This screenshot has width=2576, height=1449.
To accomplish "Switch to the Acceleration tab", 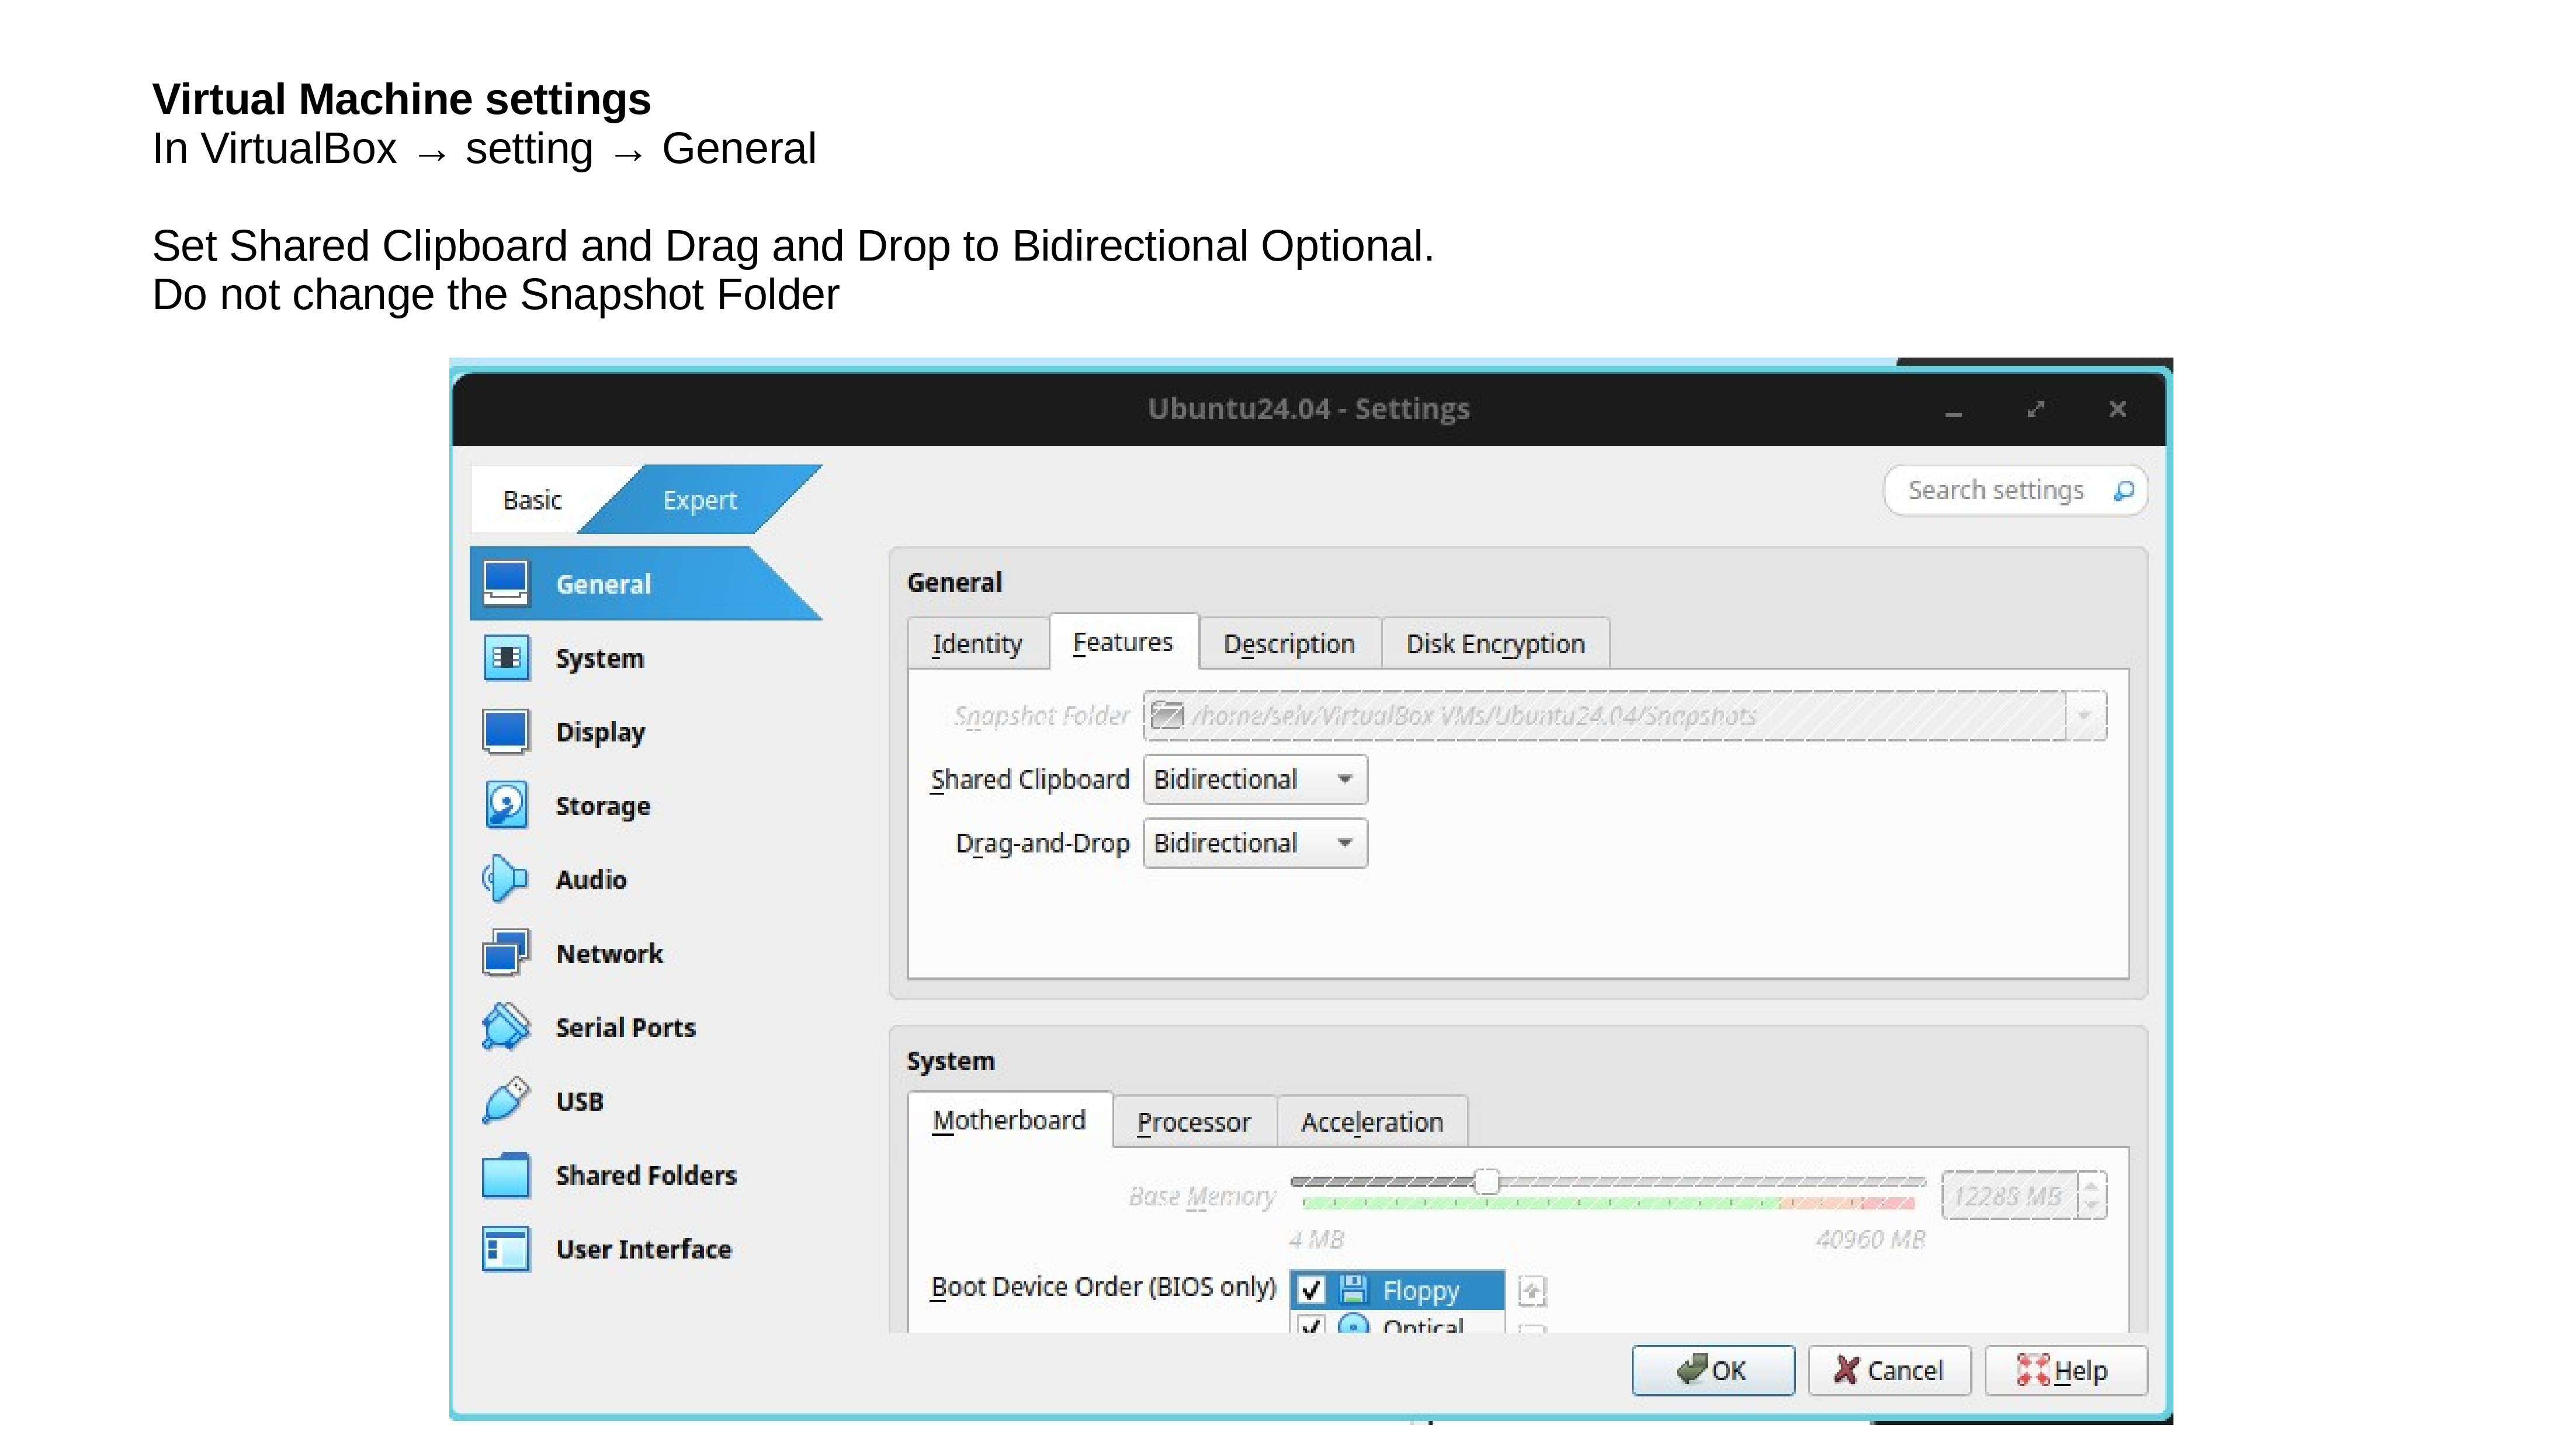I will pyautogui.click(x=1372, y=1122).
